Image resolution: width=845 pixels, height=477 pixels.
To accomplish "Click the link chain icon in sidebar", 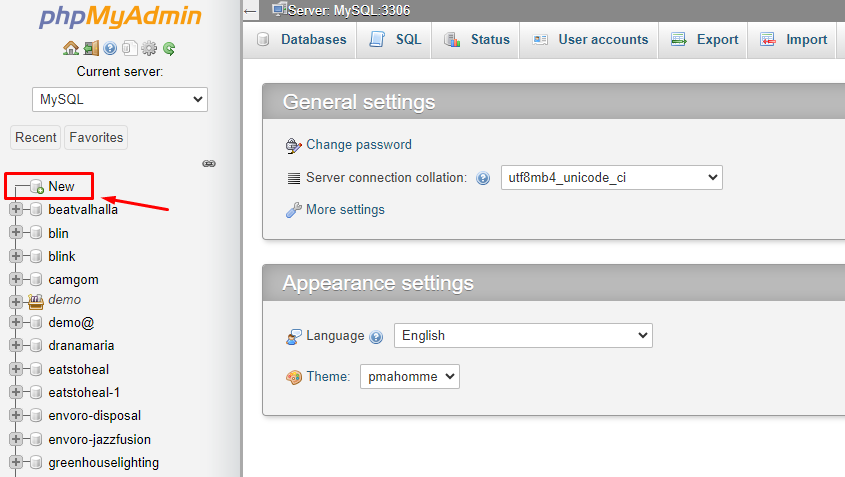I will point(209,163).
